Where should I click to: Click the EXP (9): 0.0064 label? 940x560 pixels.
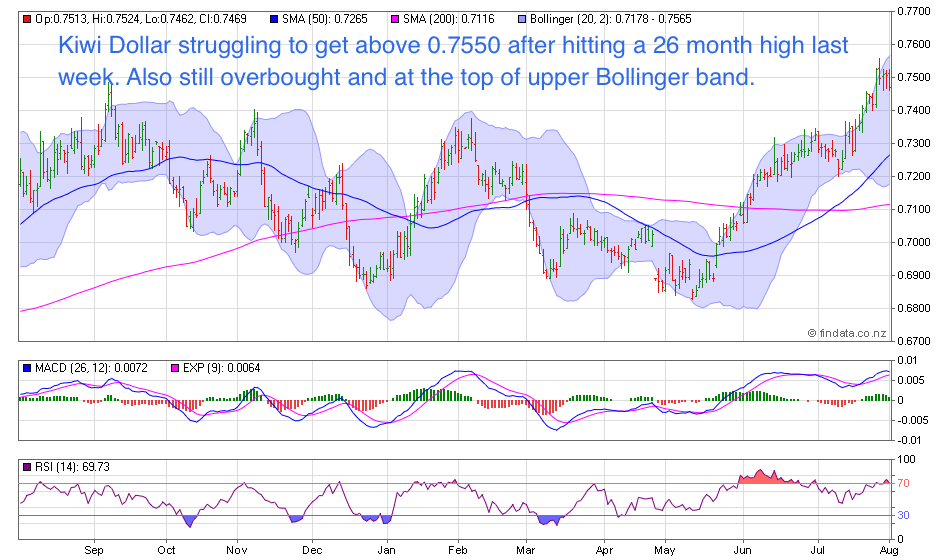tap(222, 368)
